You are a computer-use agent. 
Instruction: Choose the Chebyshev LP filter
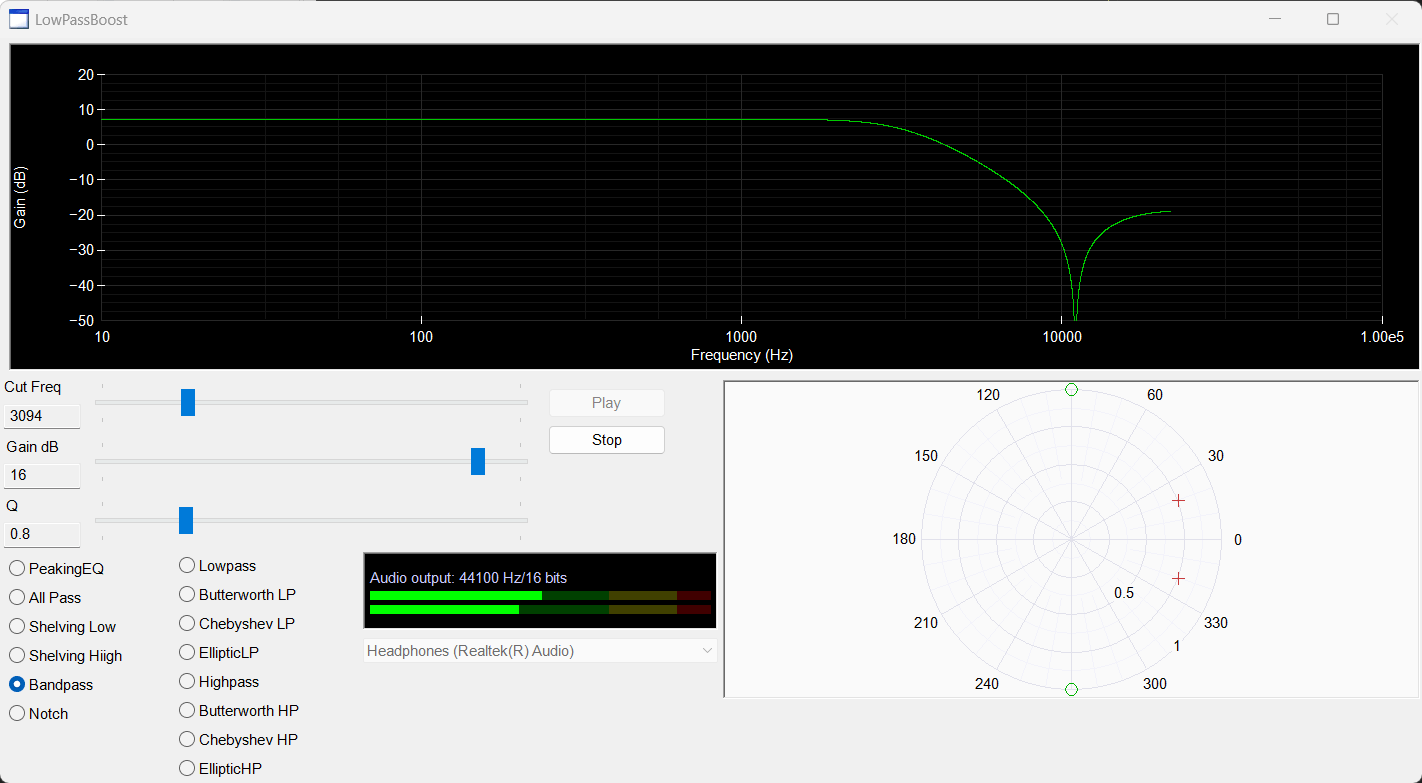[x=237, y=624]
